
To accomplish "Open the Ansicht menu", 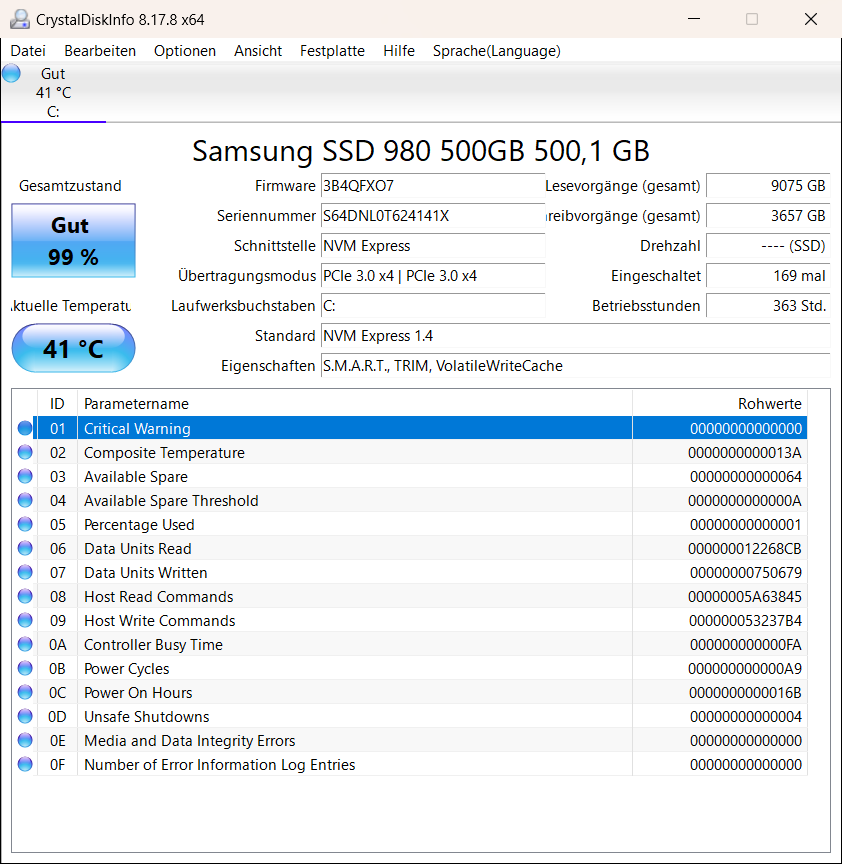I will coord(258,51).
